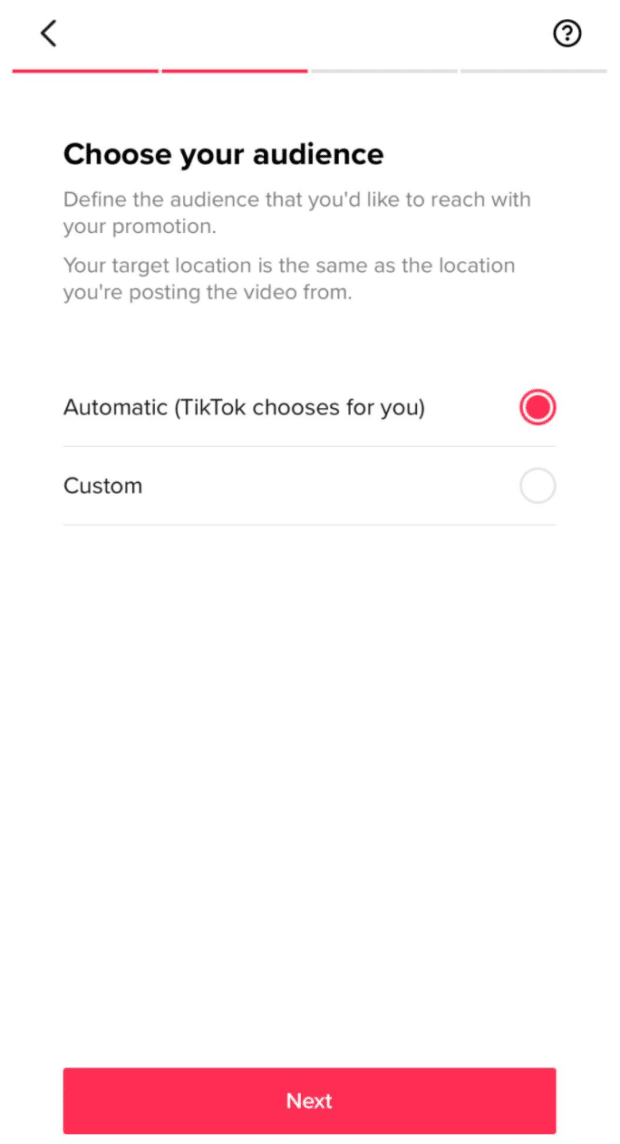
Task: Select the Automatic audience radio button
Action: click(x=538, y=407)
